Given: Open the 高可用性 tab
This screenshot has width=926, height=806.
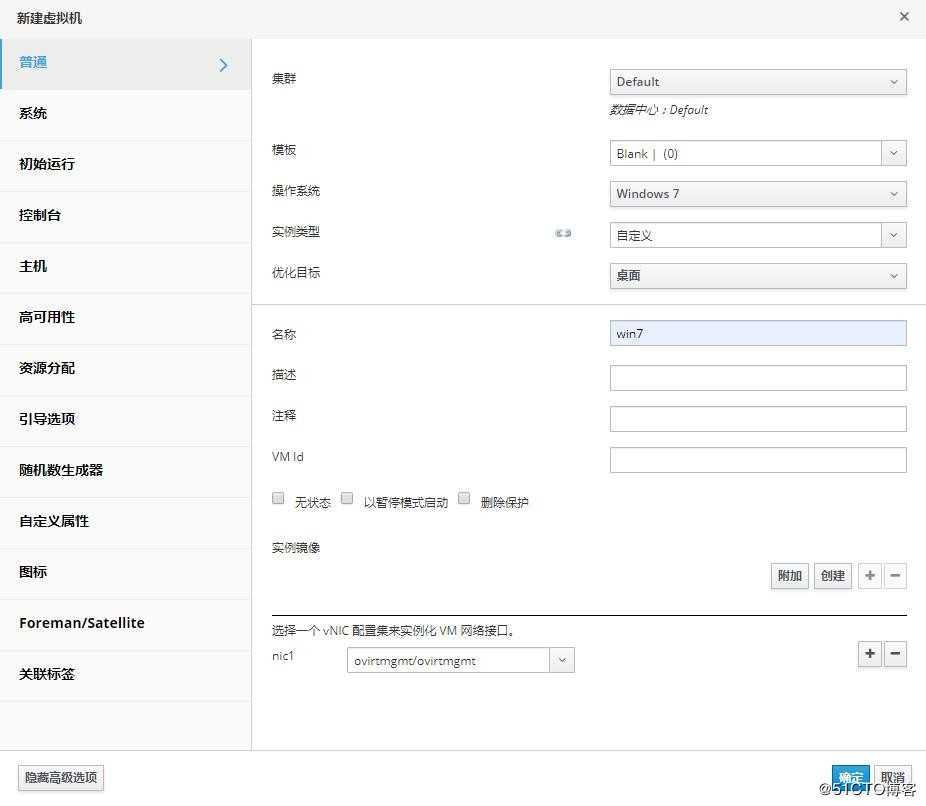Looking at the screenshot, I should coord(125,318).
